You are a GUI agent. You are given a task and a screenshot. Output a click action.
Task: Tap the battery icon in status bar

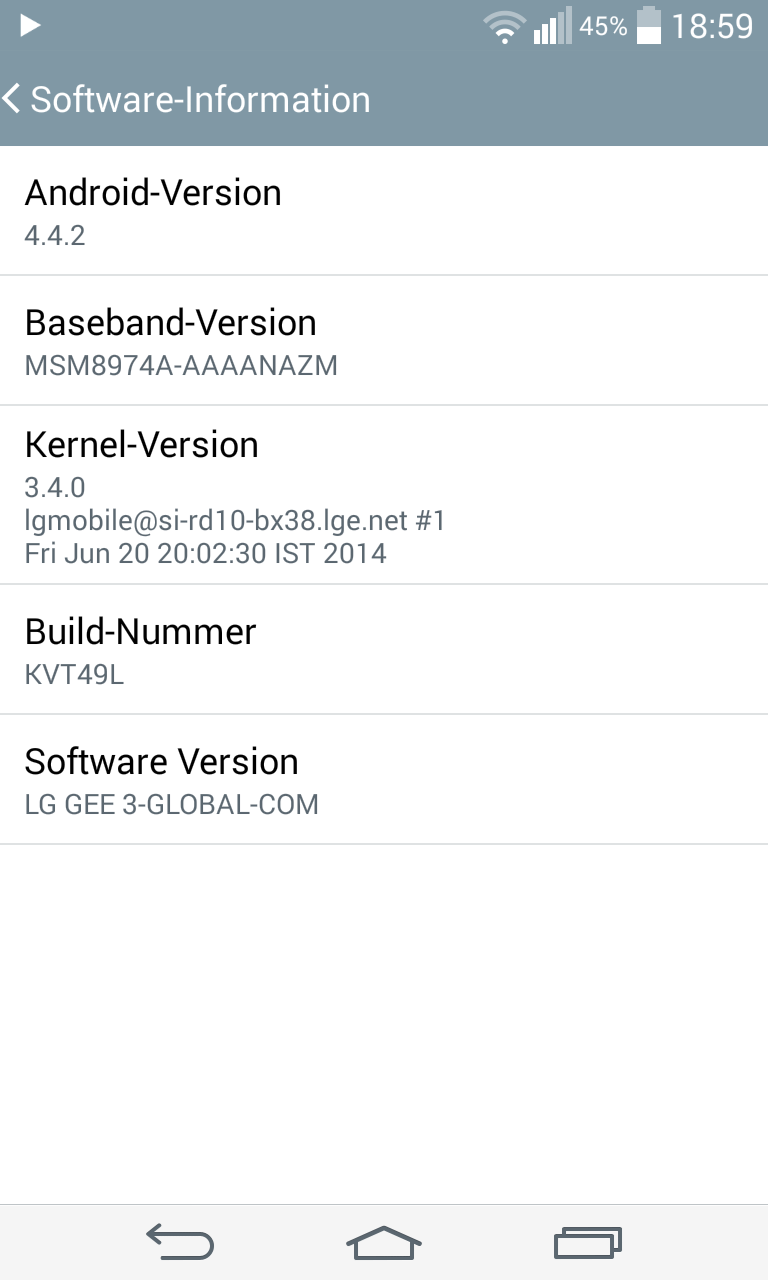649,26
